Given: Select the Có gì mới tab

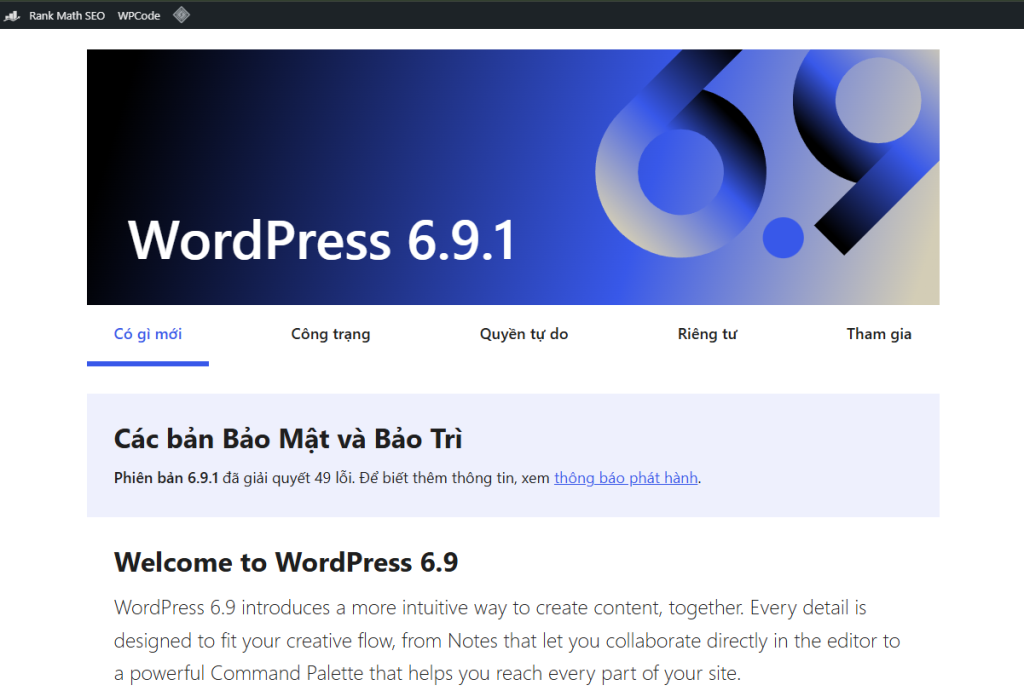Looking at the screenshot, I should tap(147, 334).
